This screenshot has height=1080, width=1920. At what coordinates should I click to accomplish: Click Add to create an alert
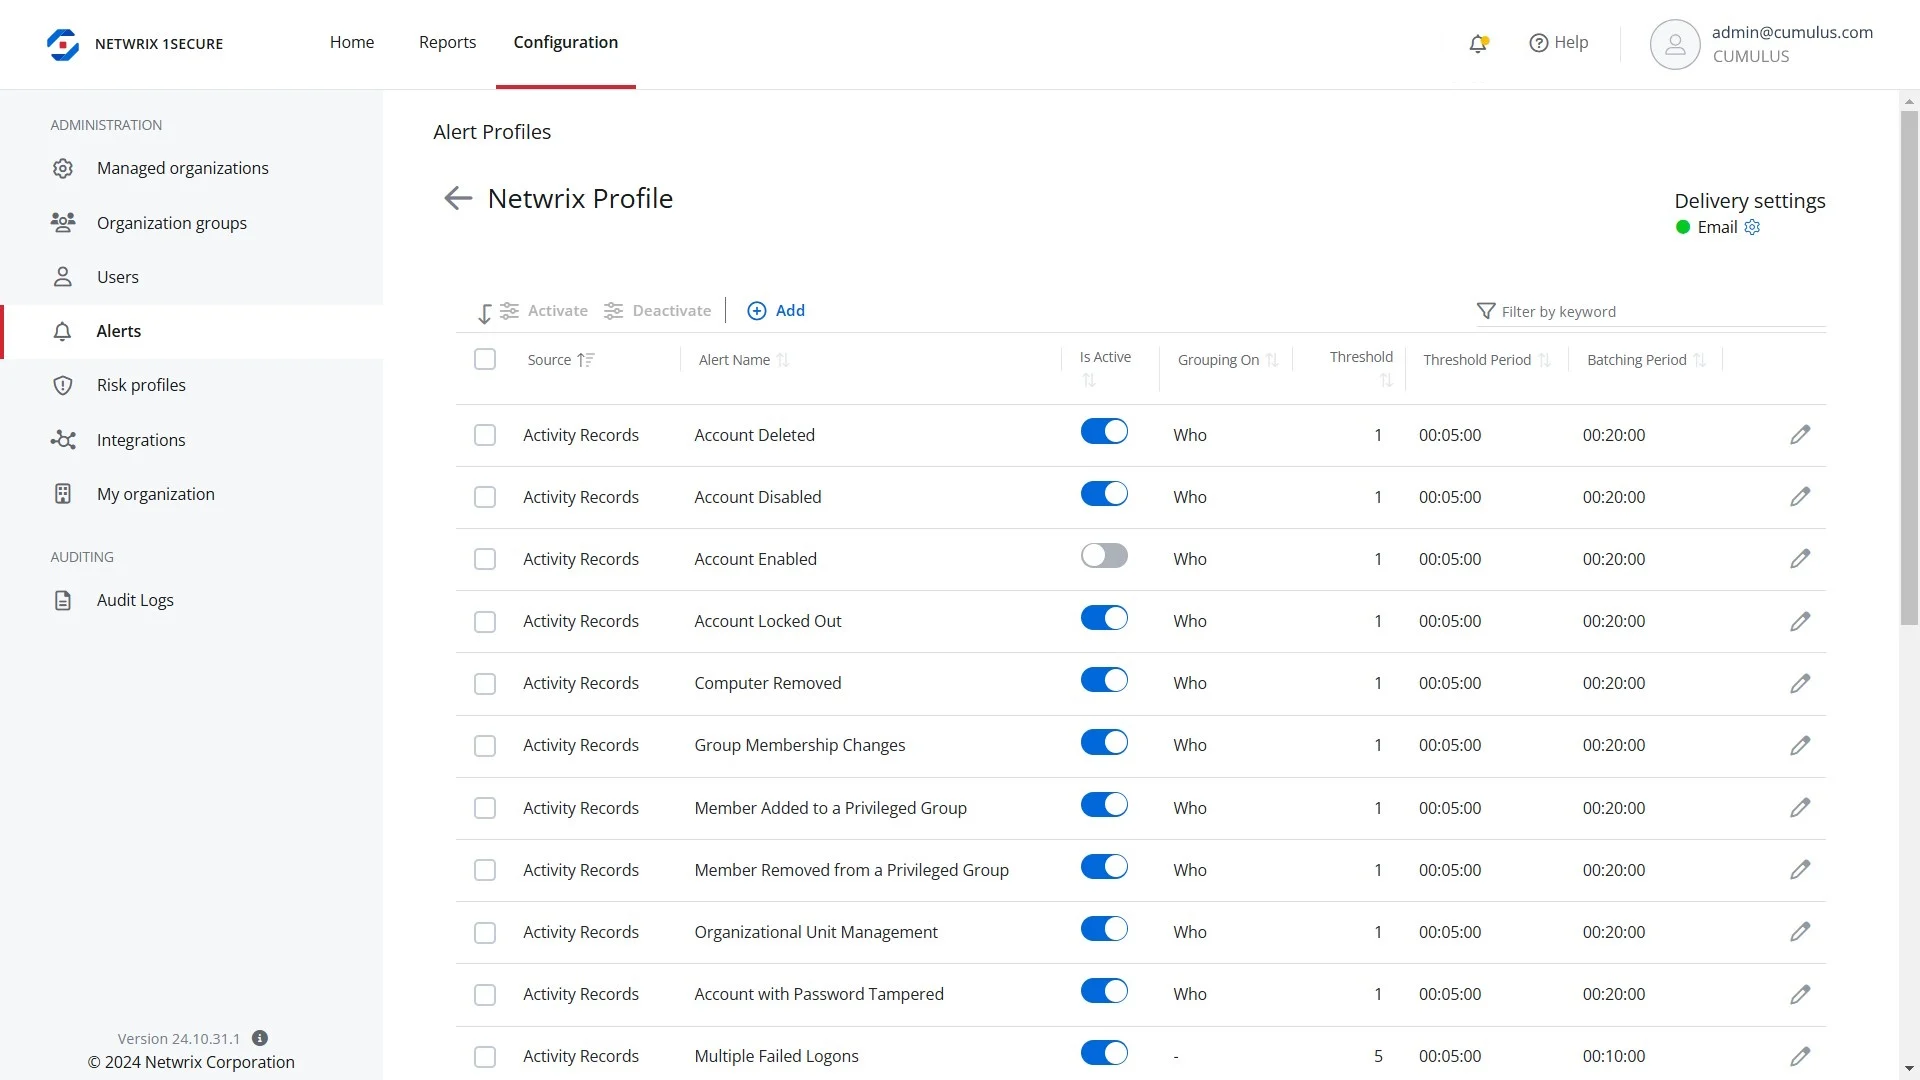click(776, 311)
